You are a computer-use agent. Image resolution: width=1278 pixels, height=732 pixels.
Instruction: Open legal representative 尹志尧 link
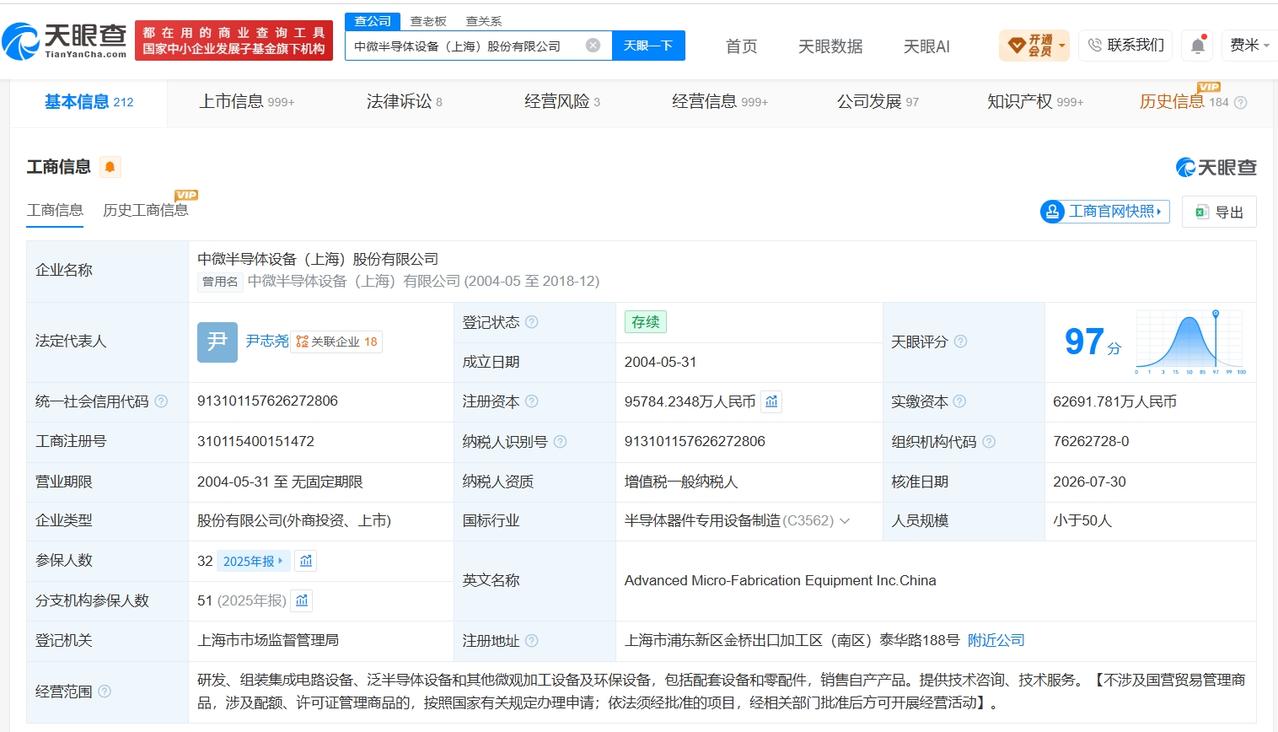pyautogui.click(x=267, y=342)
